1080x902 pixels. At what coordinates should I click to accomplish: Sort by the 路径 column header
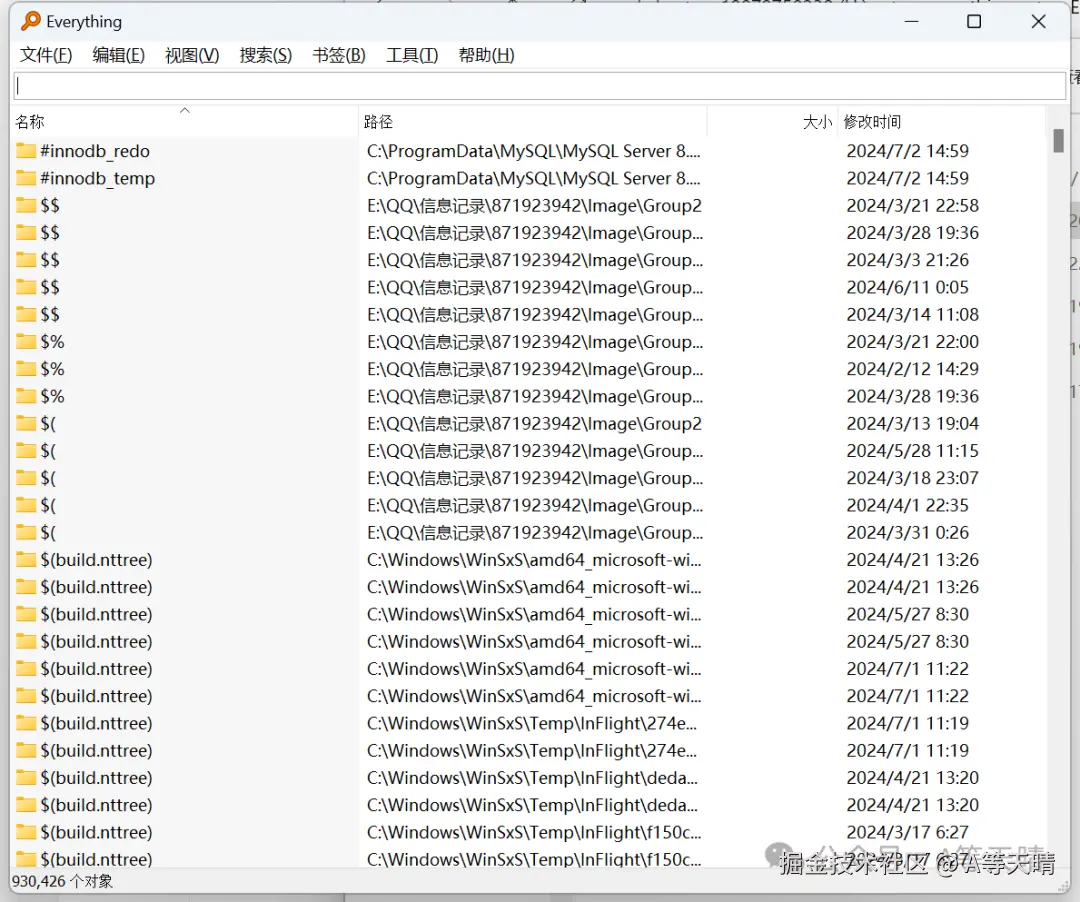(x=533, y=122)
